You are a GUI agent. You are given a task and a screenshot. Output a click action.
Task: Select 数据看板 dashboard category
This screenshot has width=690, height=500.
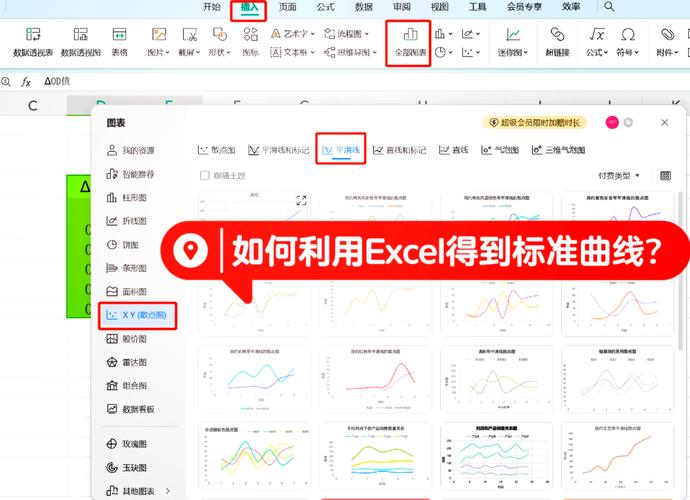[x=131, y=409]
